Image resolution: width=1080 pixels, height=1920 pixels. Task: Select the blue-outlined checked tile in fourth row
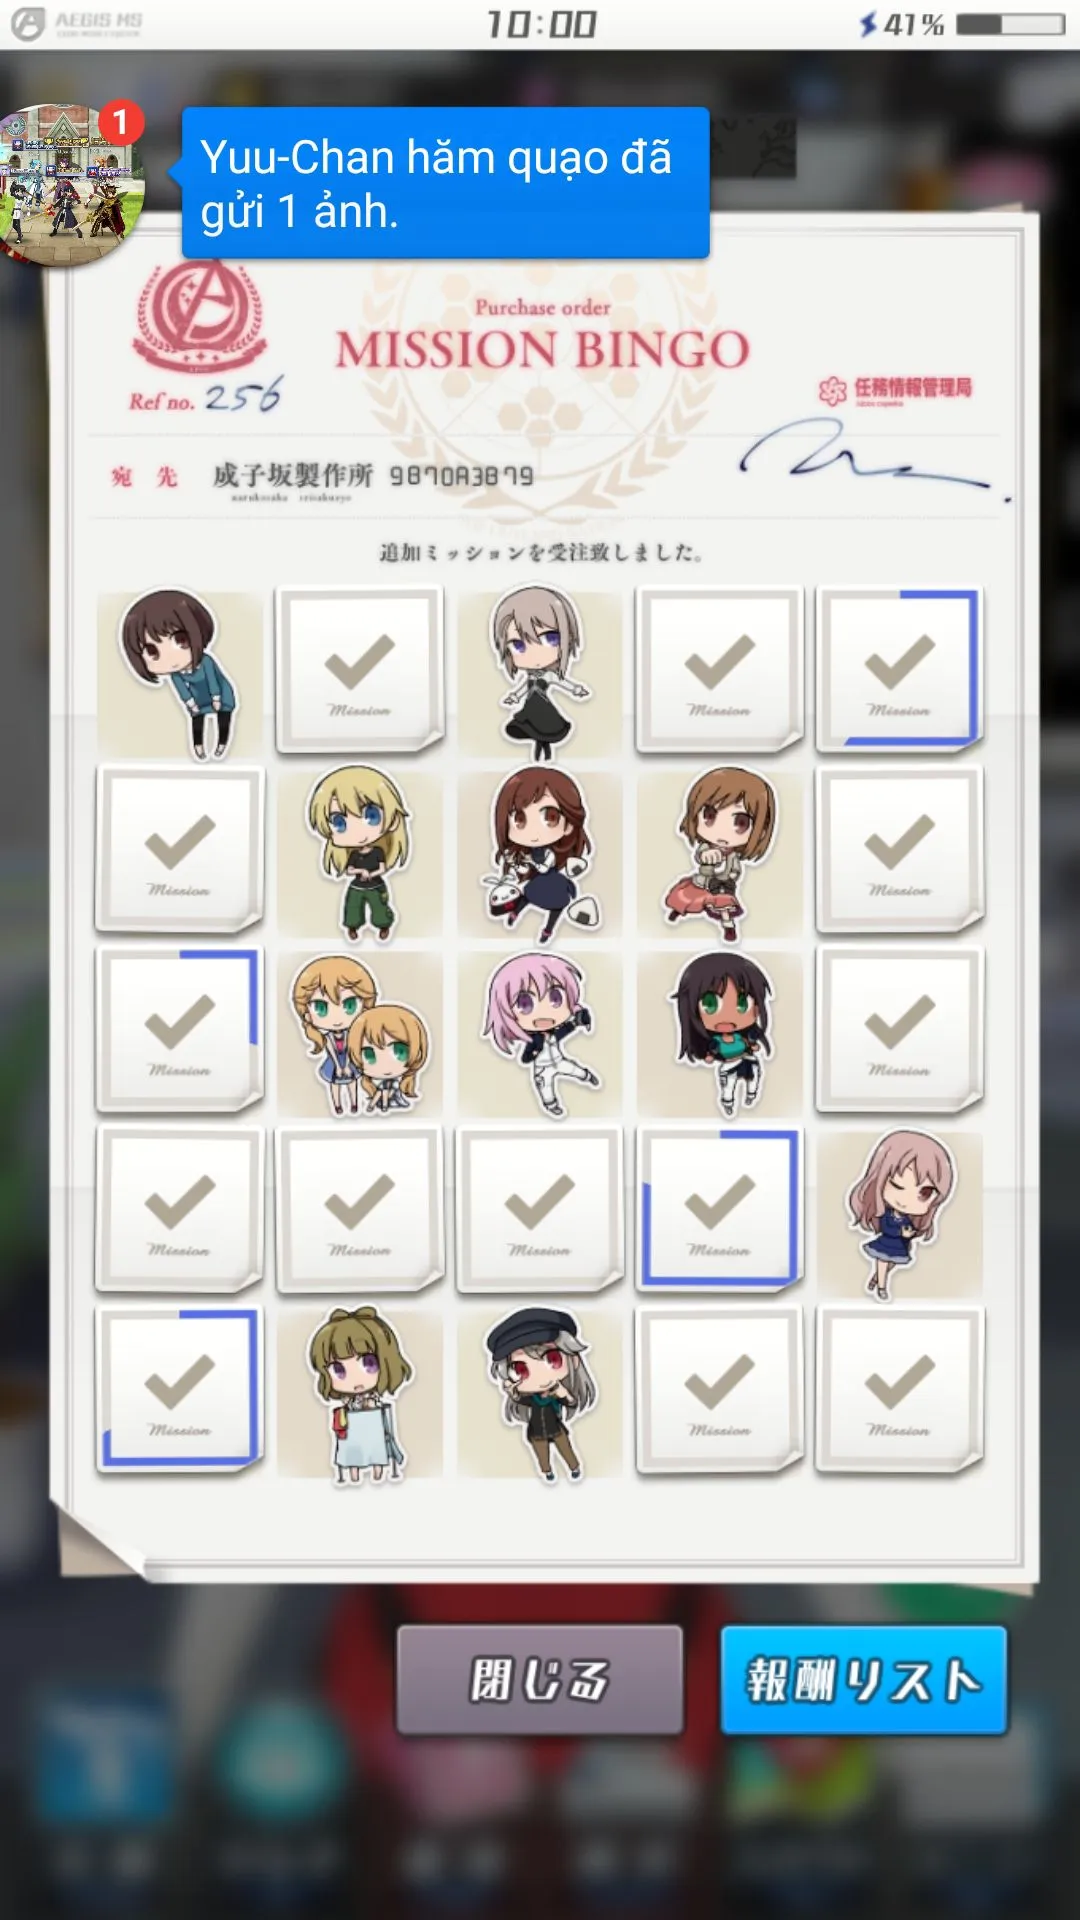pos(720,1209)
